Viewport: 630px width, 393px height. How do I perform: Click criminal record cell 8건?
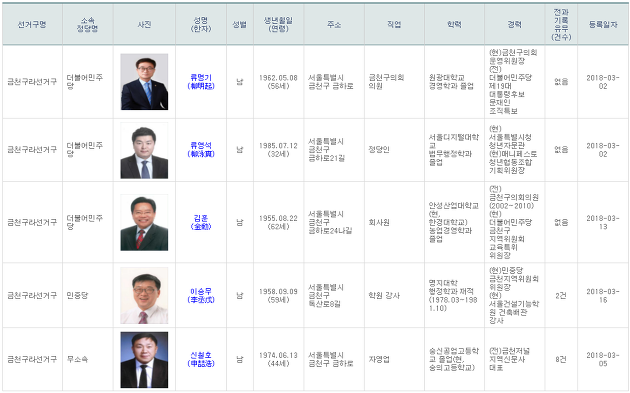click(561, 359)
